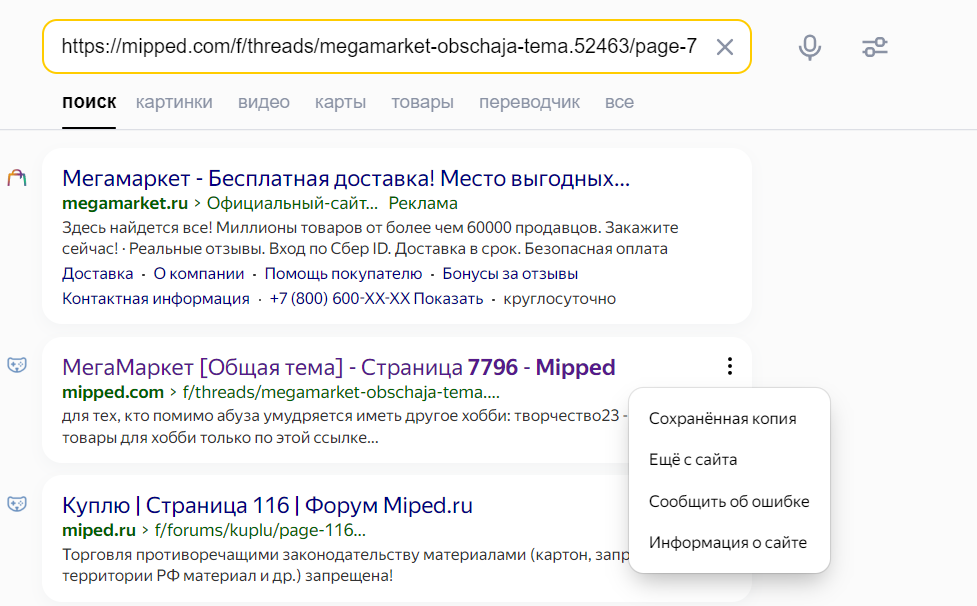The image size is (977, 606).
Task: Click inside the search URL input field
Action: 379,47
